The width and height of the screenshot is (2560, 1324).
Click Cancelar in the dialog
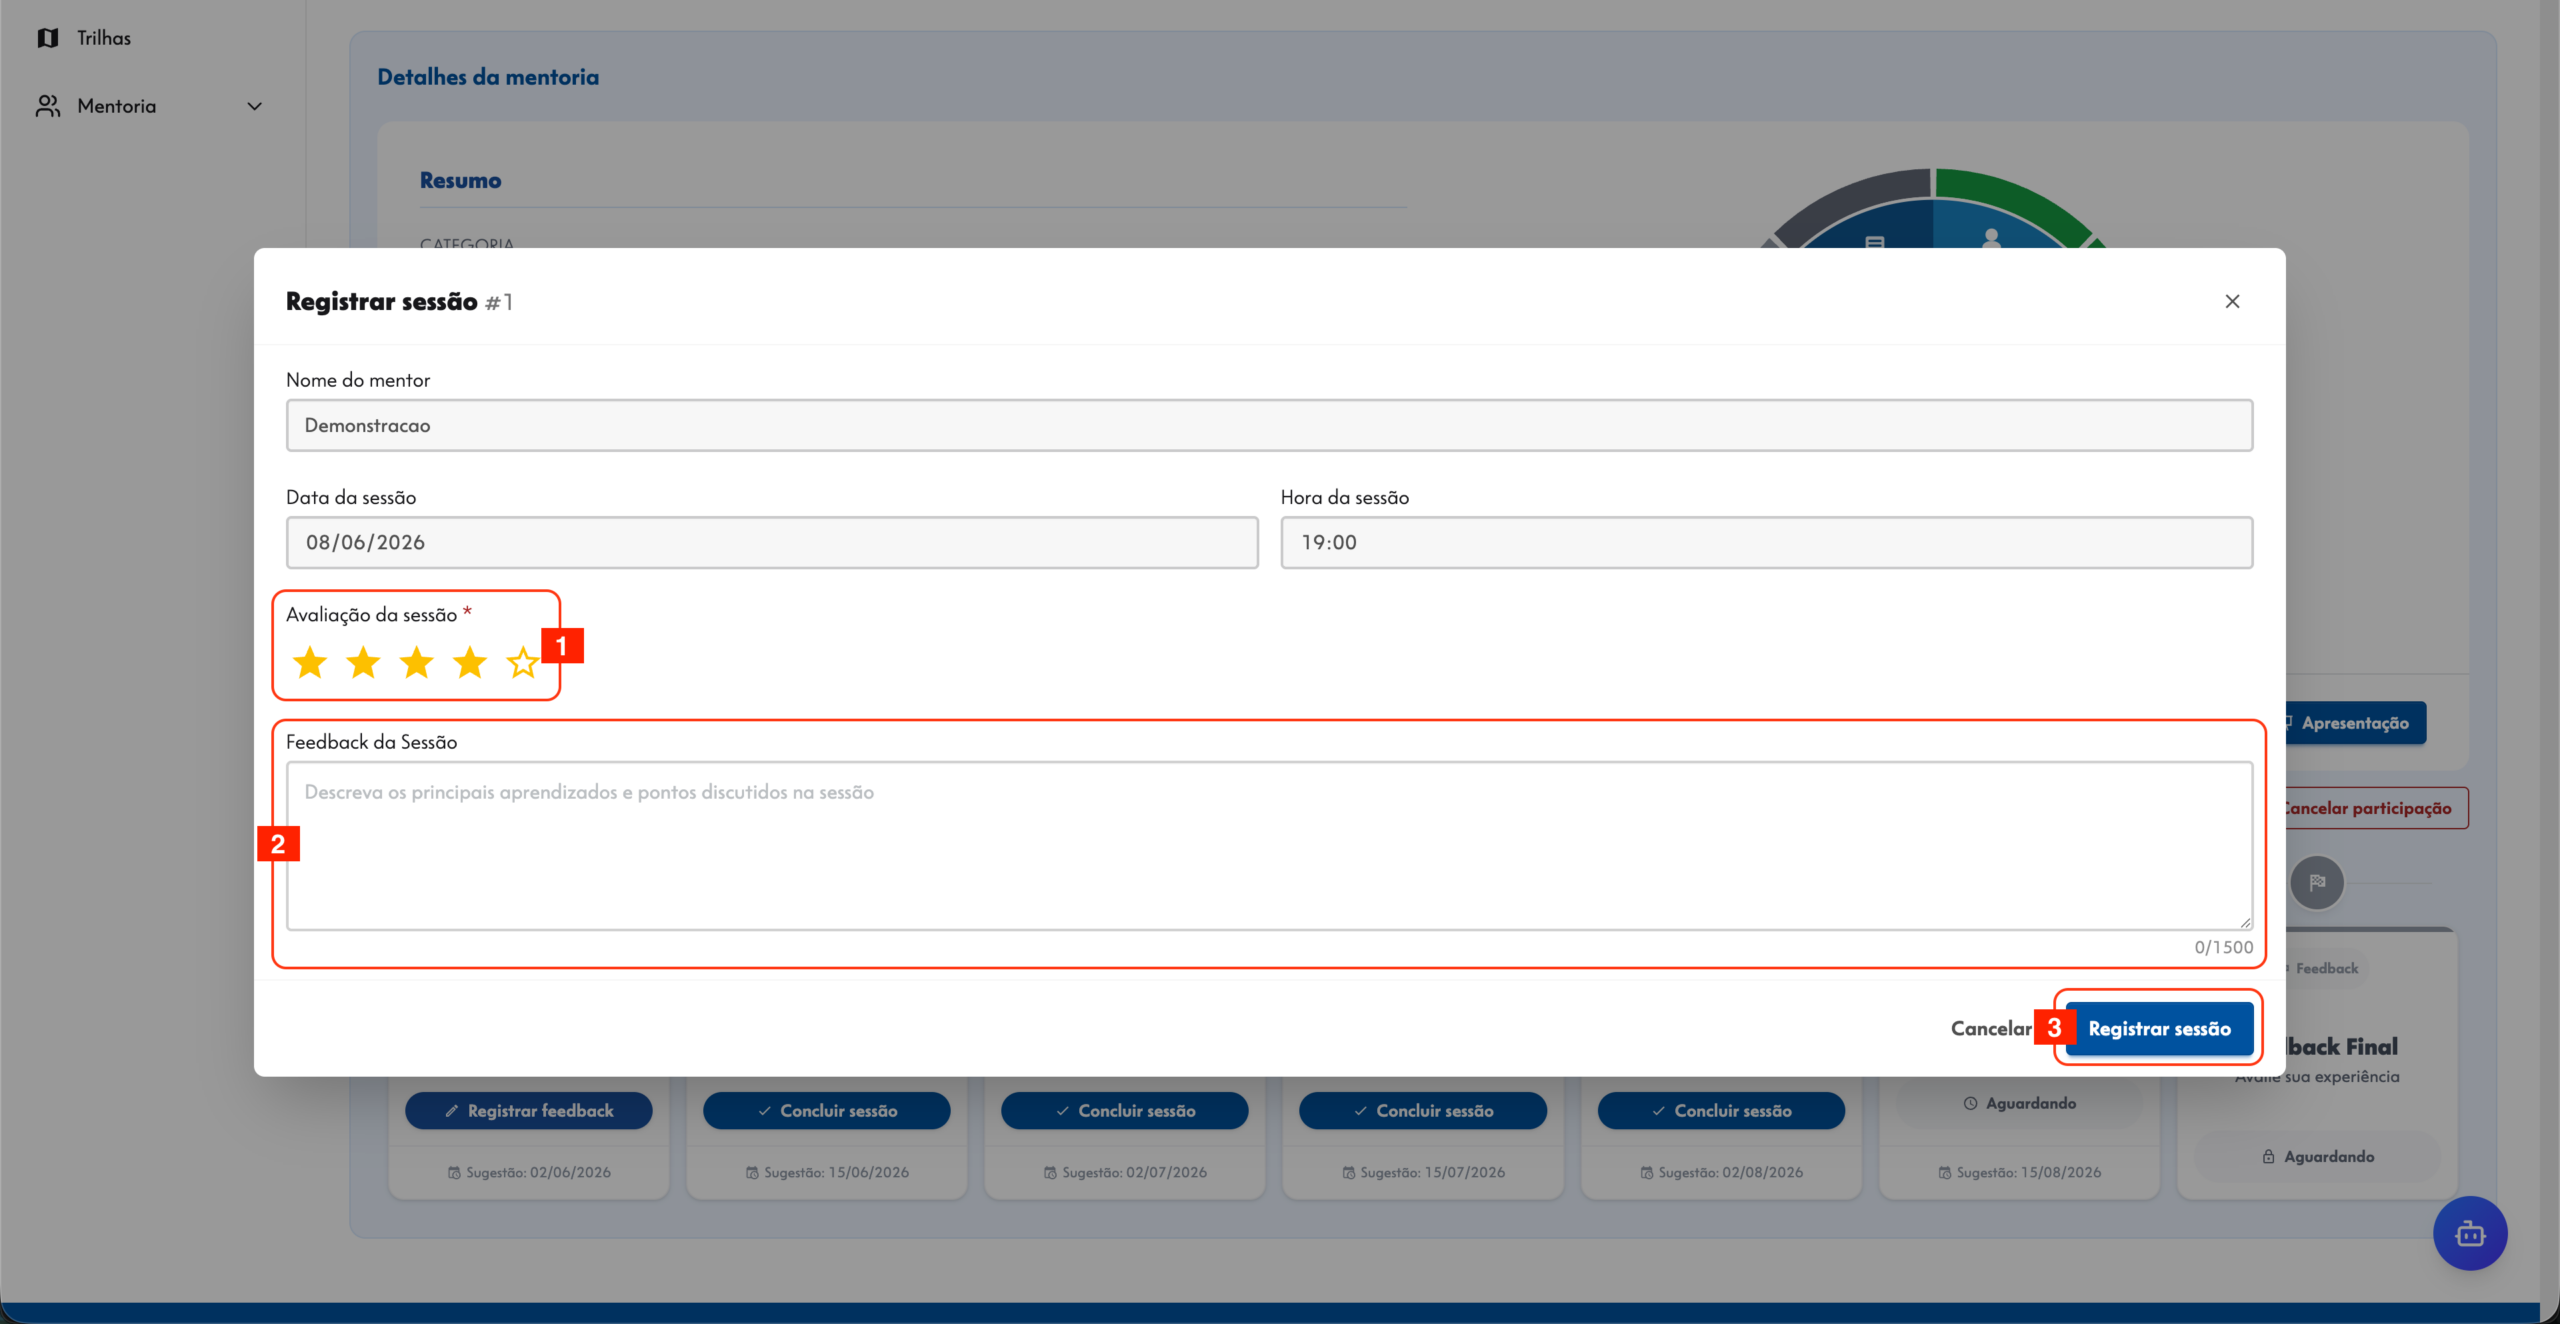[1991, 1028]
